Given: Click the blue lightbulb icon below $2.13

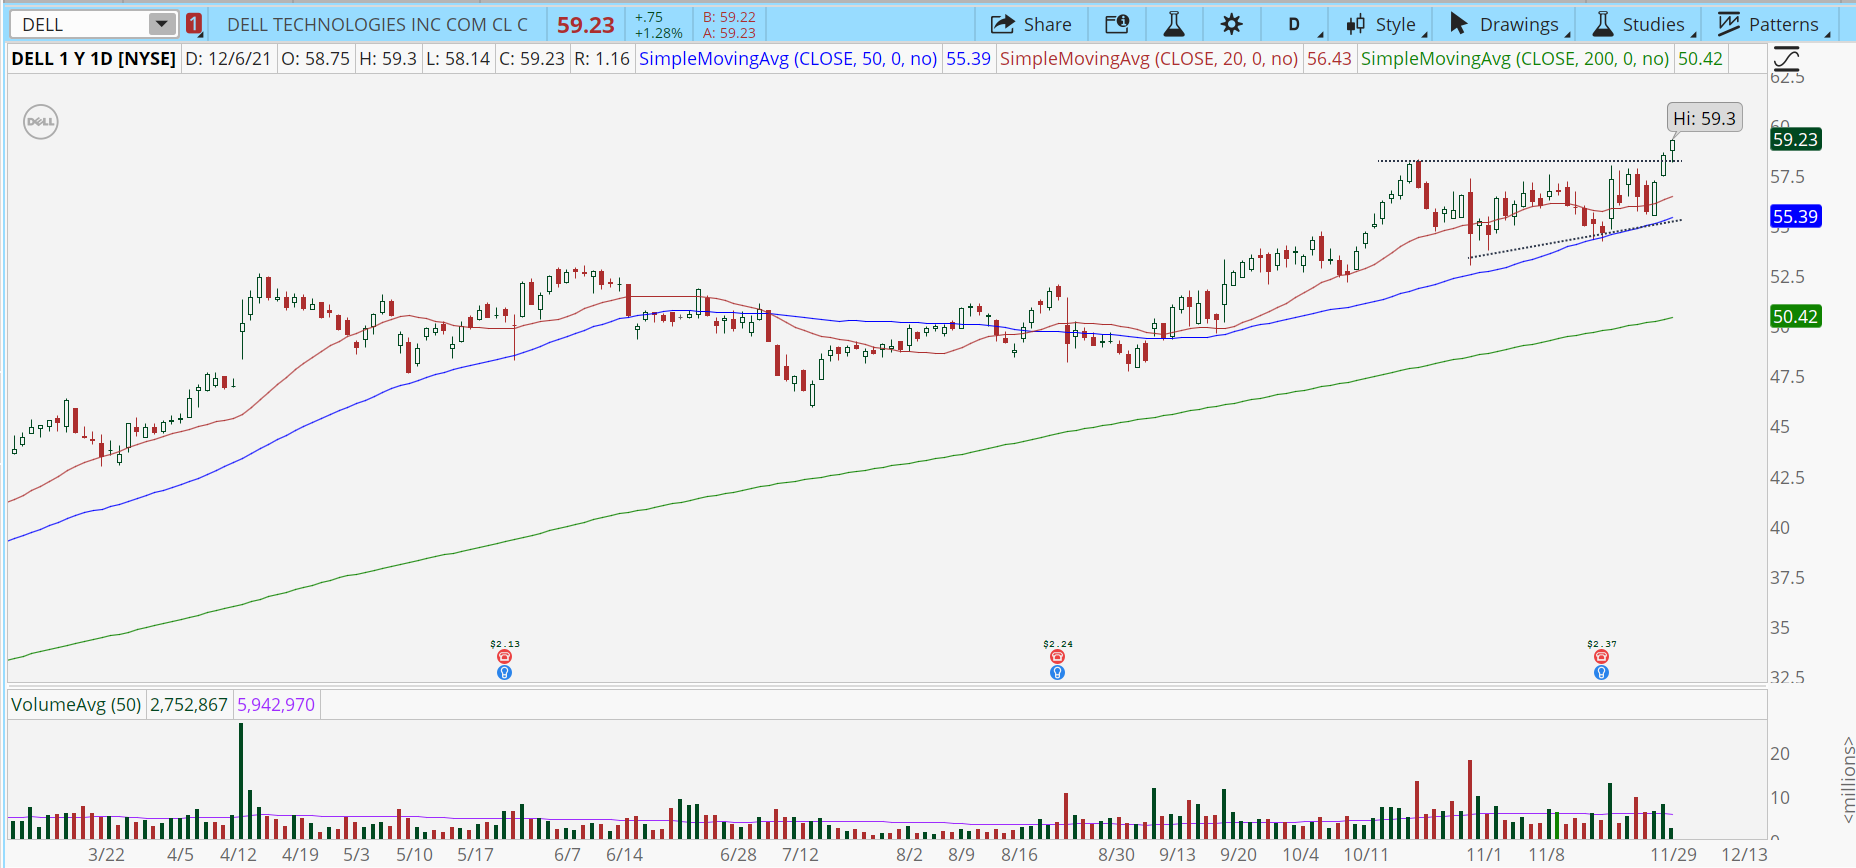Looking at the screenshot, I should tap(504, 673).
